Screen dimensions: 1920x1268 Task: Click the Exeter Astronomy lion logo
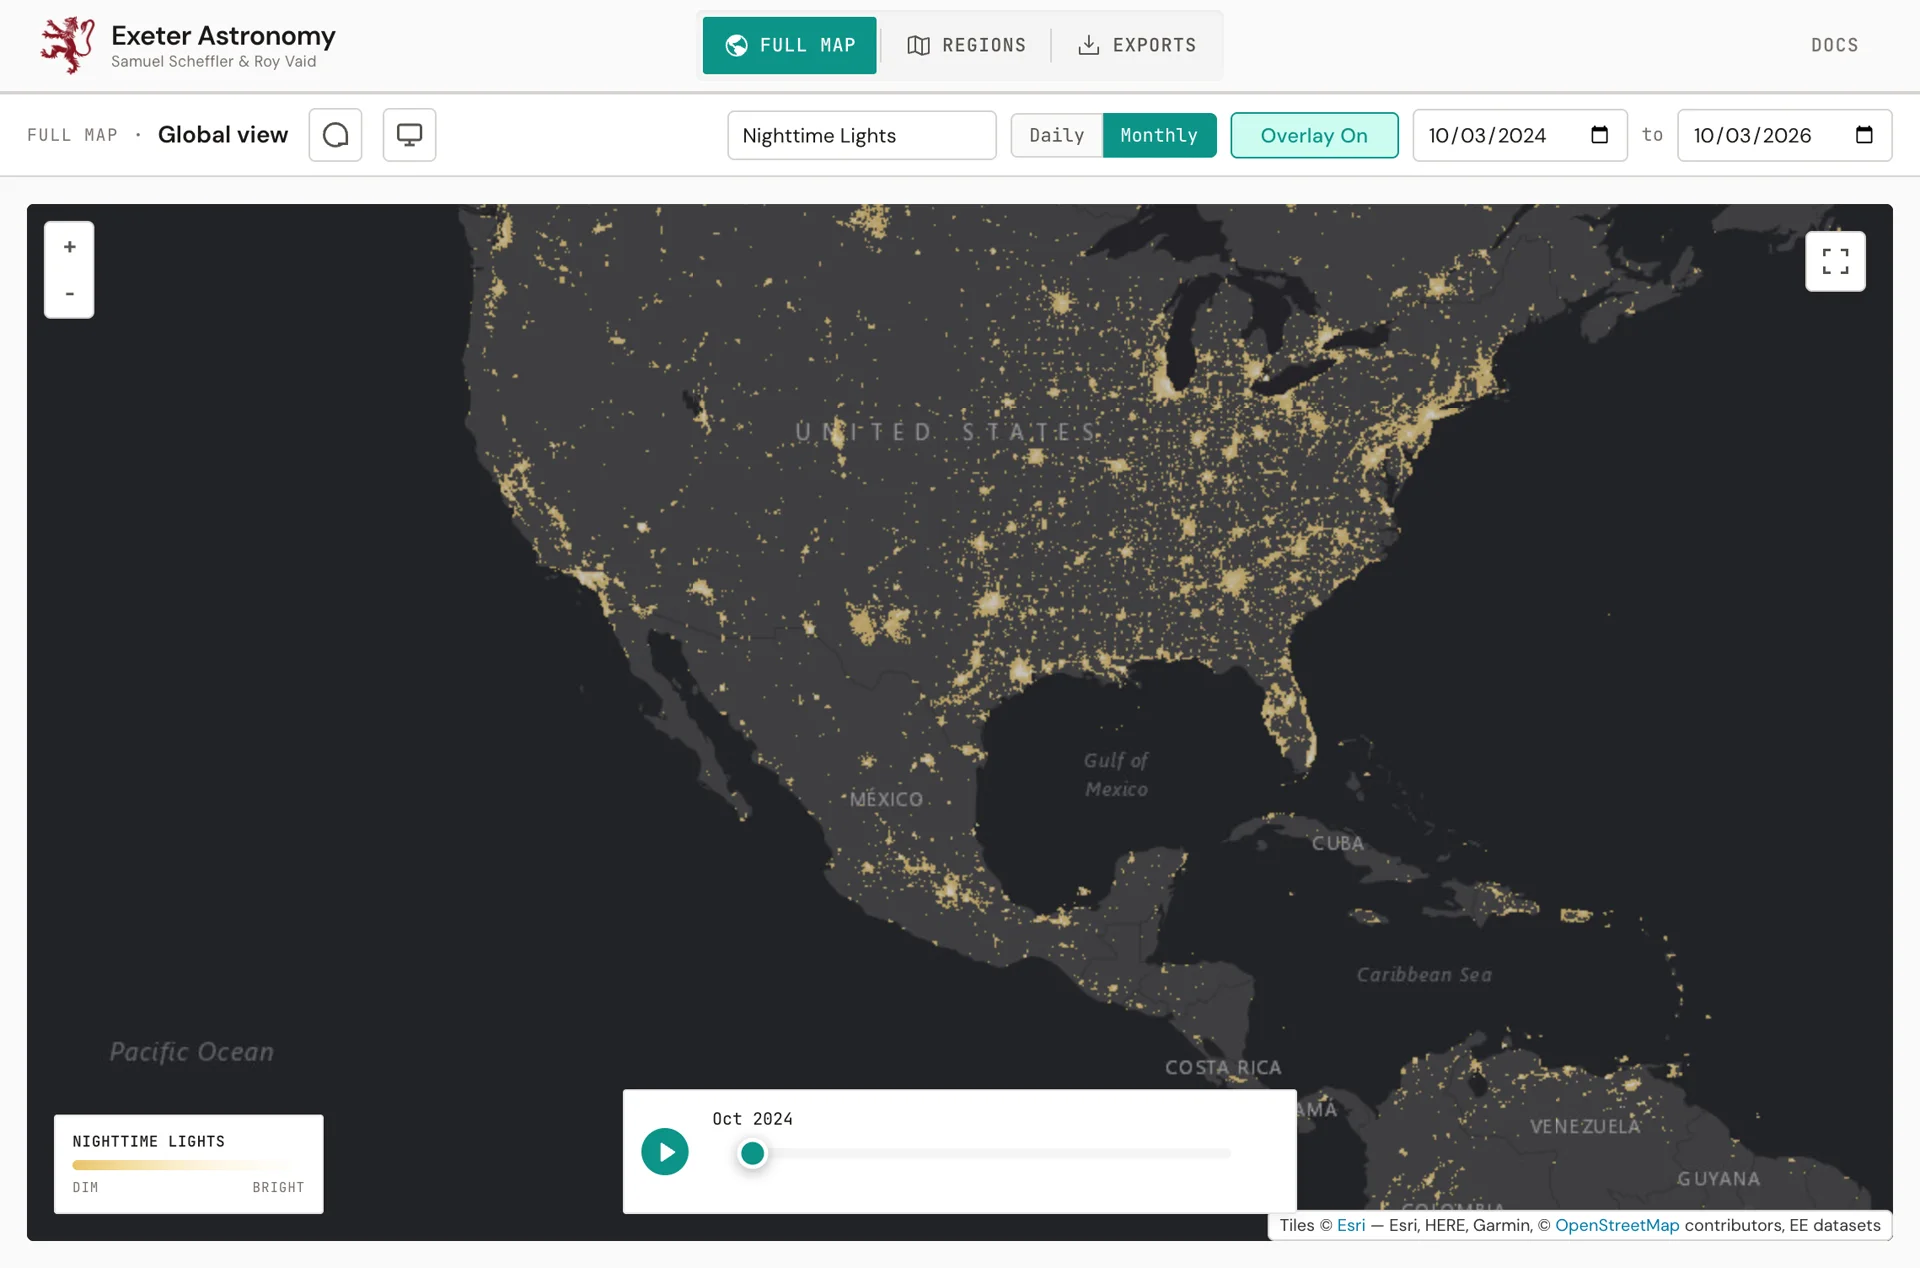pyautogui.click(x=67, y=45)
